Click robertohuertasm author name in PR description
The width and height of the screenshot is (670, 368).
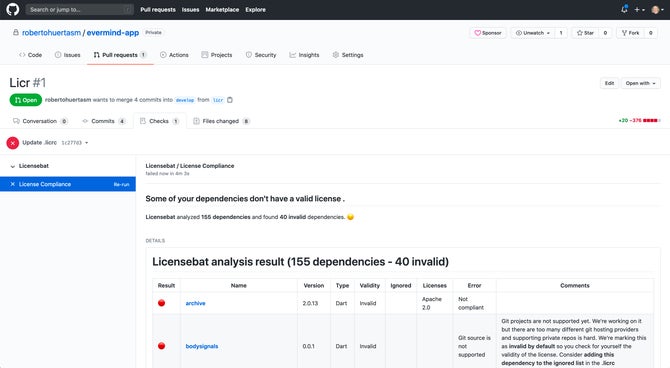point(68,100)
